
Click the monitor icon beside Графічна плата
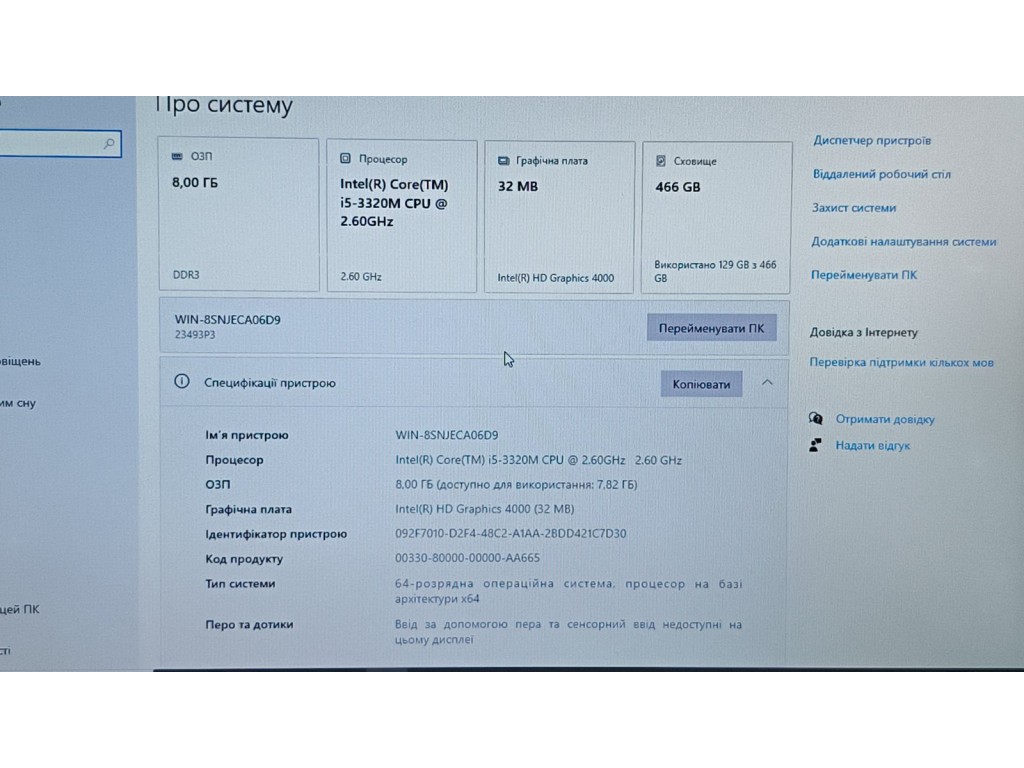pyautogui.click(x=503, y=160)
